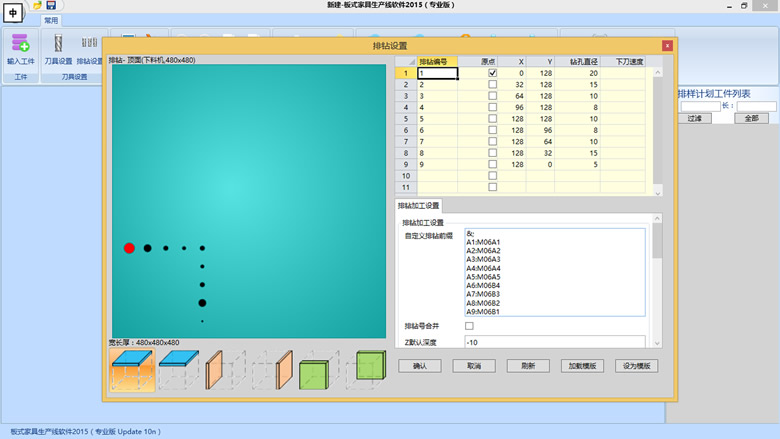780x439 pixels.
Task: Click the save icon in title bar
Action: pyautogui.click(x=51, y=5)
